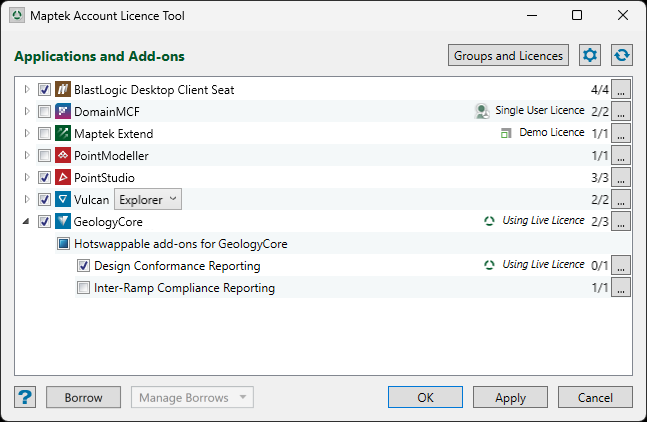The height and width of the screenshot is (422, 647).
Task: Tick the Inter-Ramp Compliance Reporting checkbox
Action: tap(84, 288)
